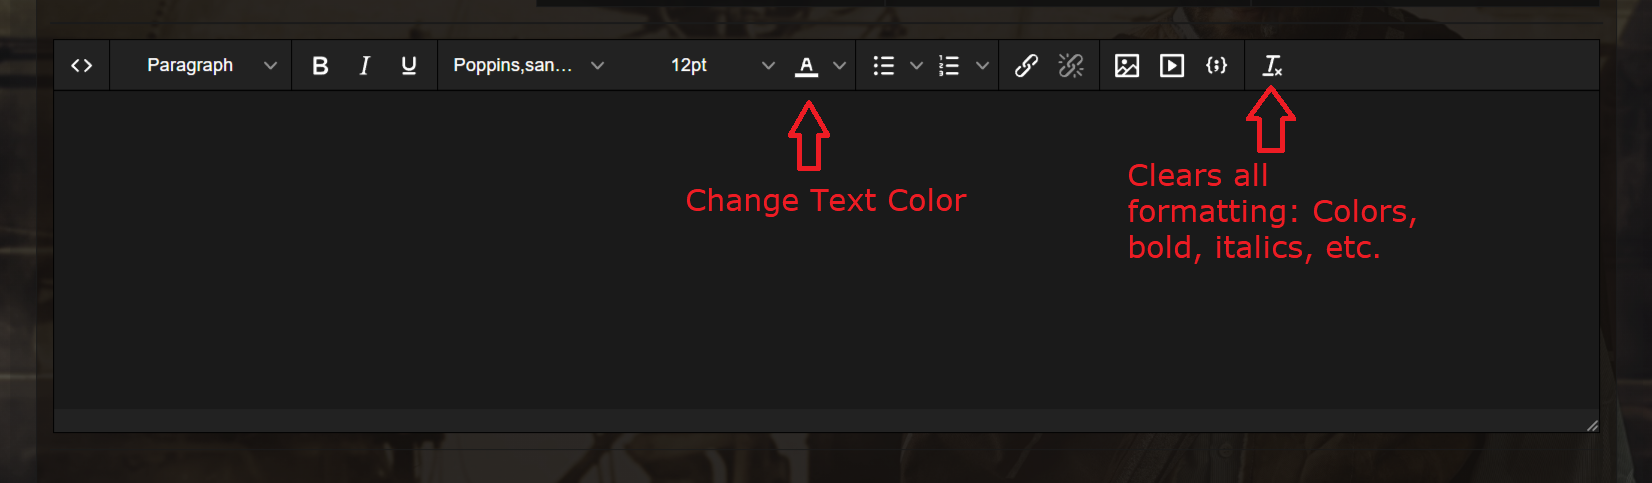Insert a numbered list
Screen dimensions: 1652x483
click(x=949, y=66)
